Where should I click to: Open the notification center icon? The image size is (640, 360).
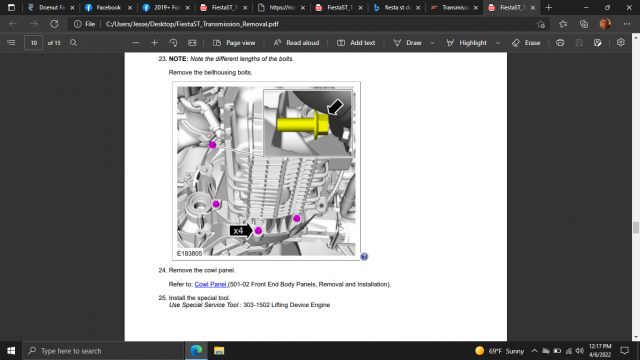click(624, 351)
